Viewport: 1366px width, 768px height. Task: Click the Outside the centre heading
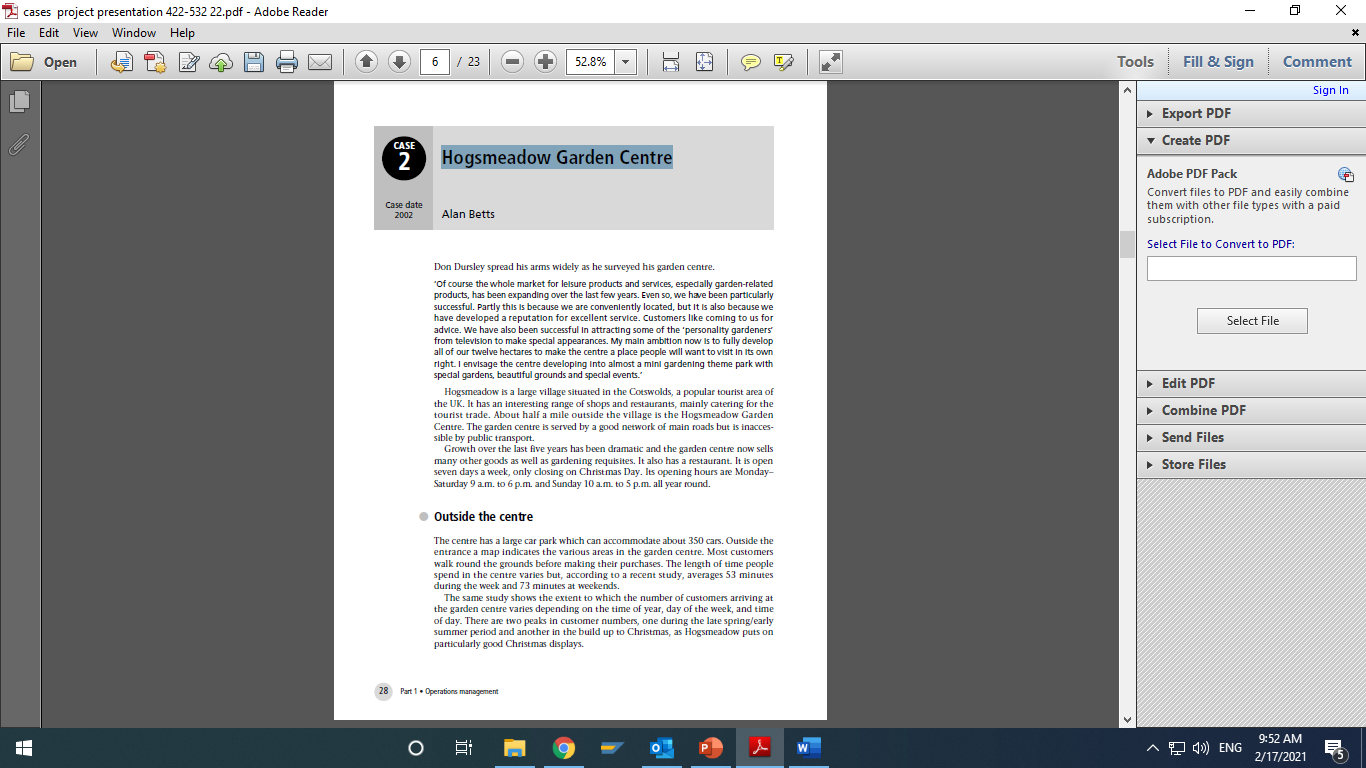point(483,517)
